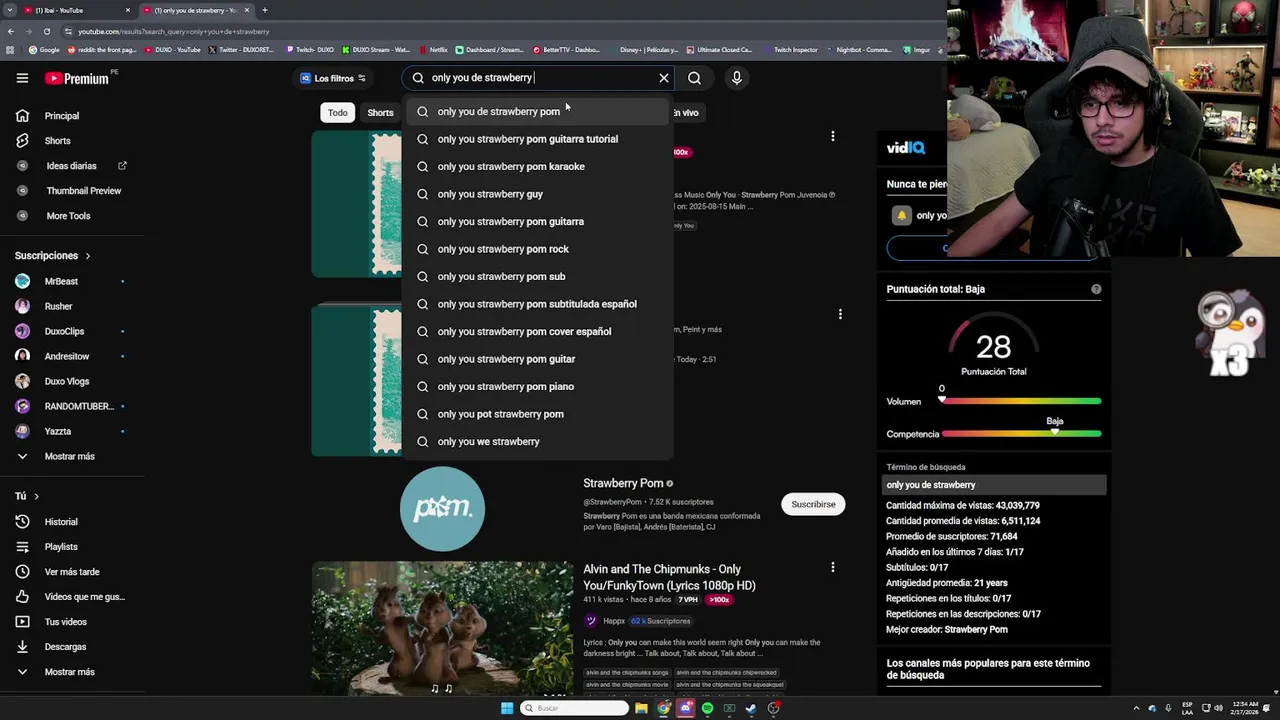Expand Mostrar más under subscriptions
Image resolution: width=1280 pixels, height=720 pixels.
(x=68, y=457)
